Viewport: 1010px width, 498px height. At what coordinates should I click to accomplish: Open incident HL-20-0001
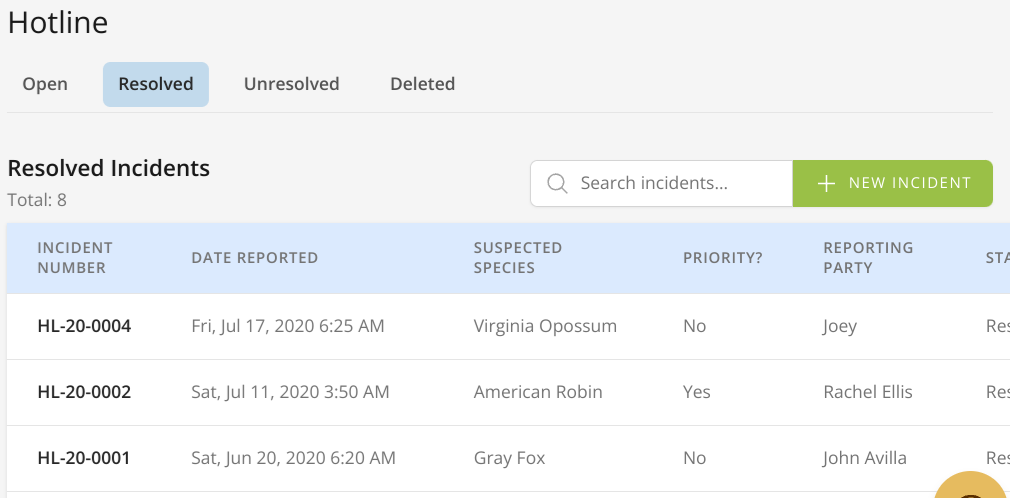tap(84, 458)
